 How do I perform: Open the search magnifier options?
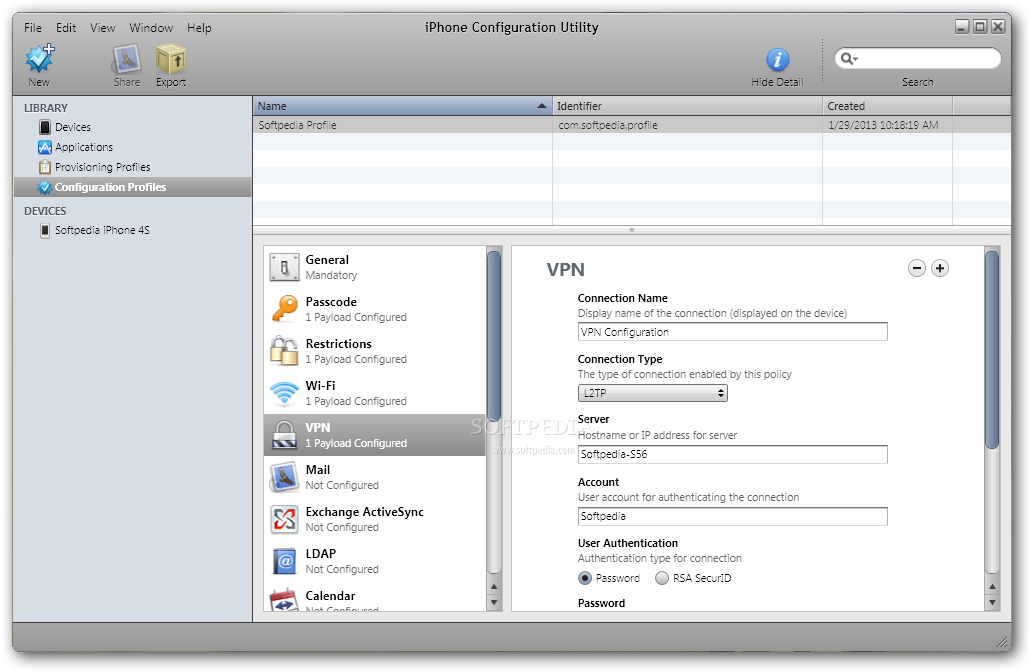point(849,59)
